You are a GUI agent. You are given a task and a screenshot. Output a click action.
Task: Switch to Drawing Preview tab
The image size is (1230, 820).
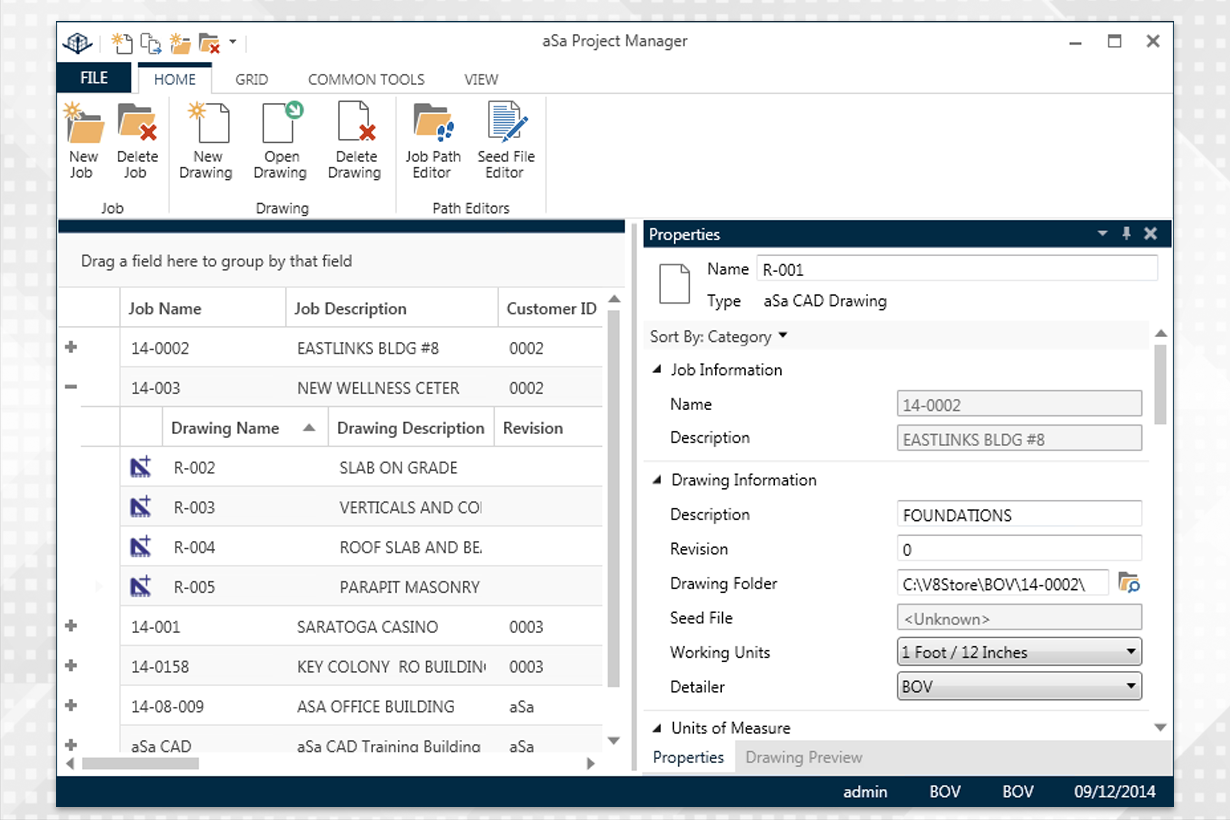804,757
